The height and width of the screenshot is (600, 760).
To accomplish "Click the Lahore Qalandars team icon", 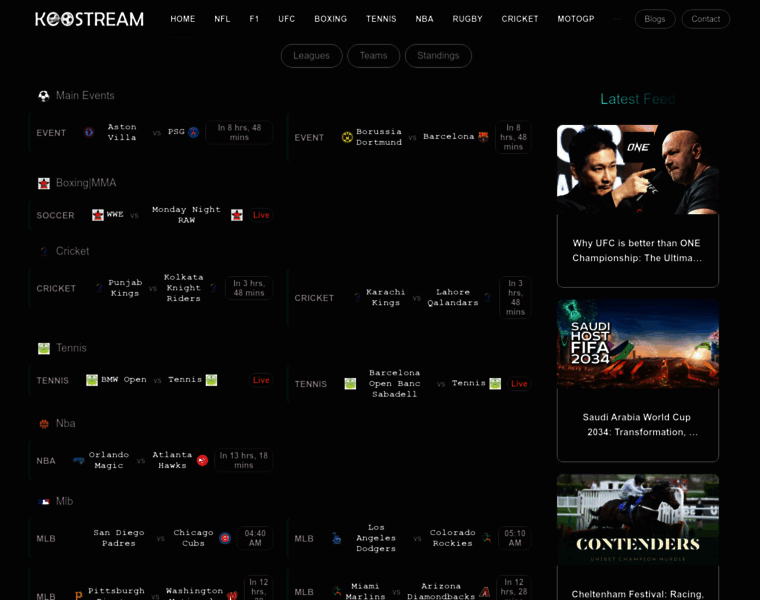I will (x=488, y=298).
